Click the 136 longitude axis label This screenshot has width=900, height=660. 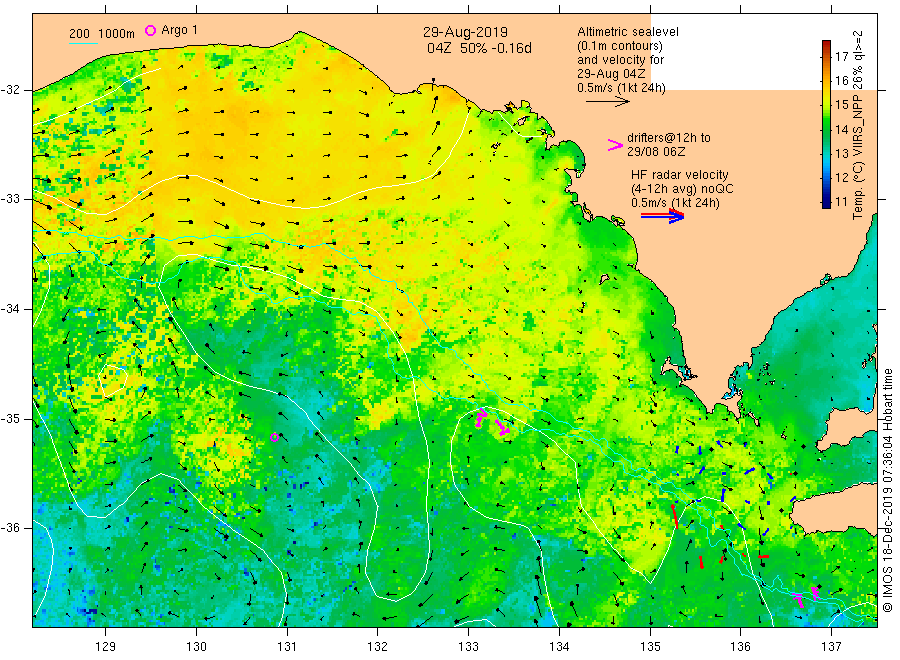pyautogui.click(x=740, y=647)
